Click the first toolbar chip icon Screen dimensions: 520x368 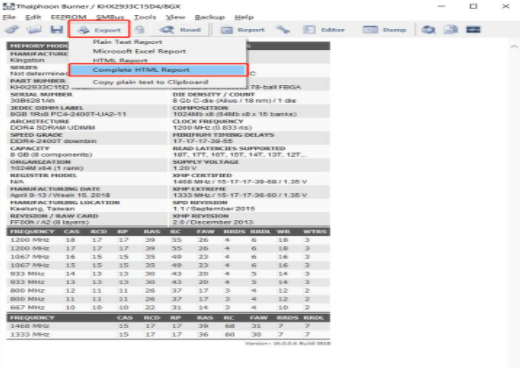click(12, 30)
